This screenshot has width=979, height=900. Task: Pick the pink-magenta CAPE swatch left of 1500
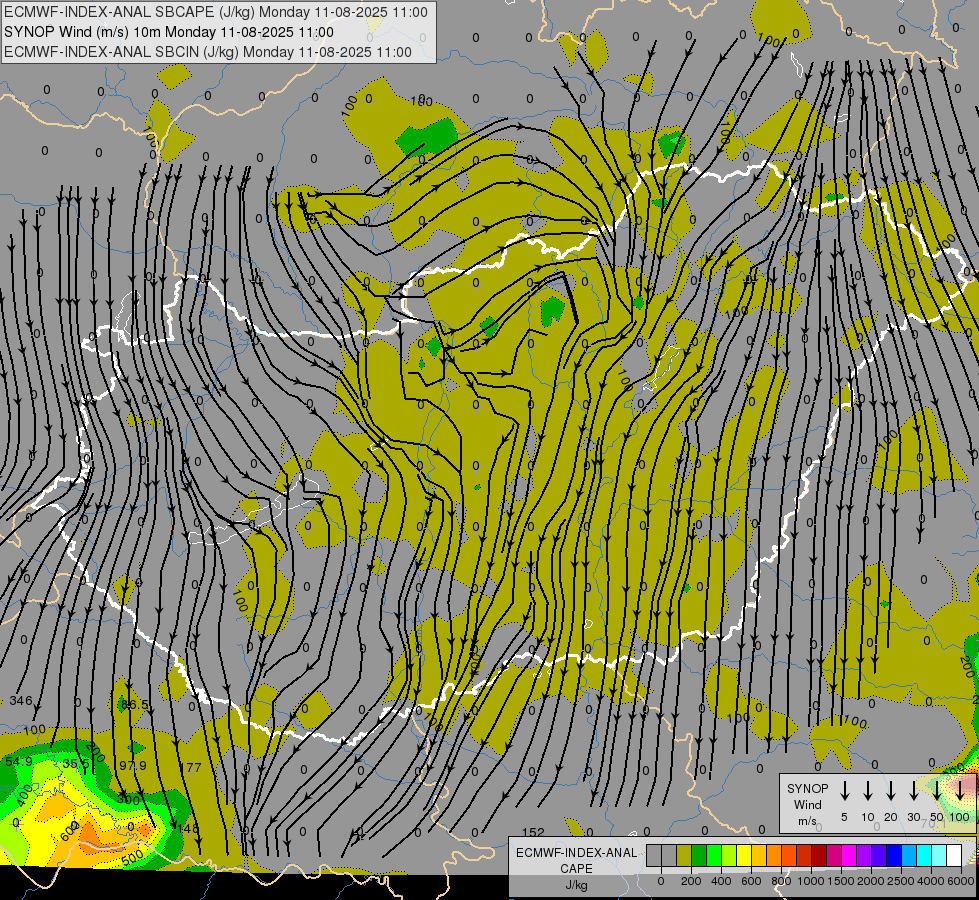point(834,856)
